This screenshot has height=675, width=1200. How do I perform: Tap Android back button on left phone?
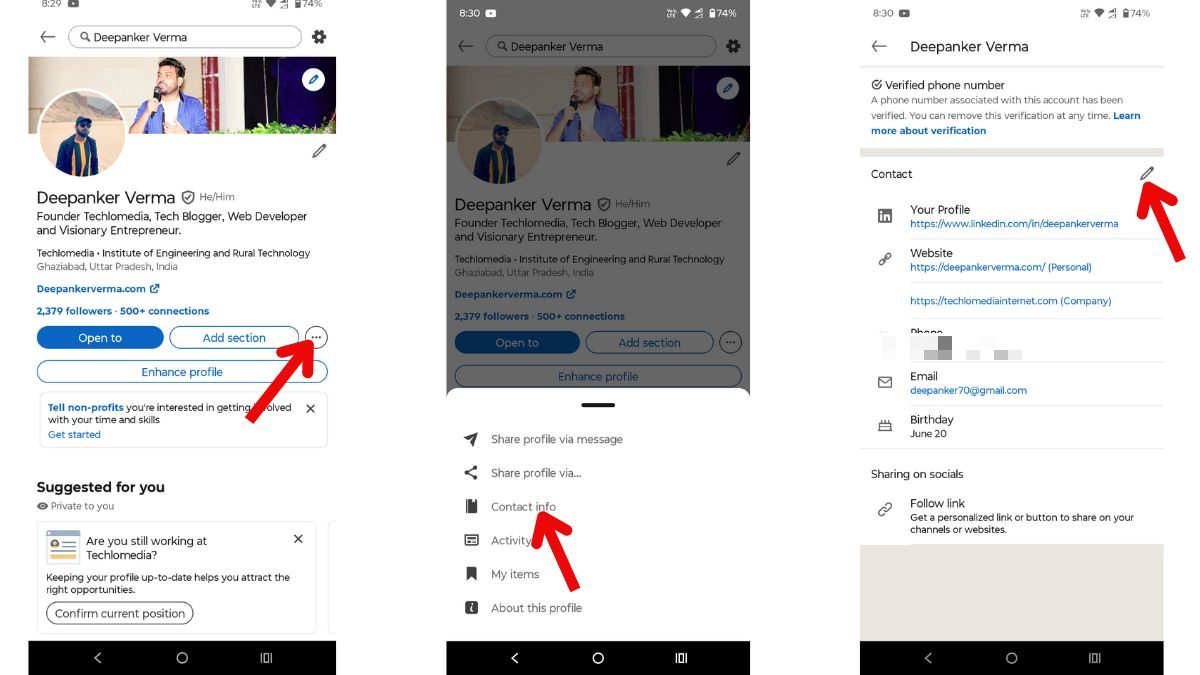[97, 658]
